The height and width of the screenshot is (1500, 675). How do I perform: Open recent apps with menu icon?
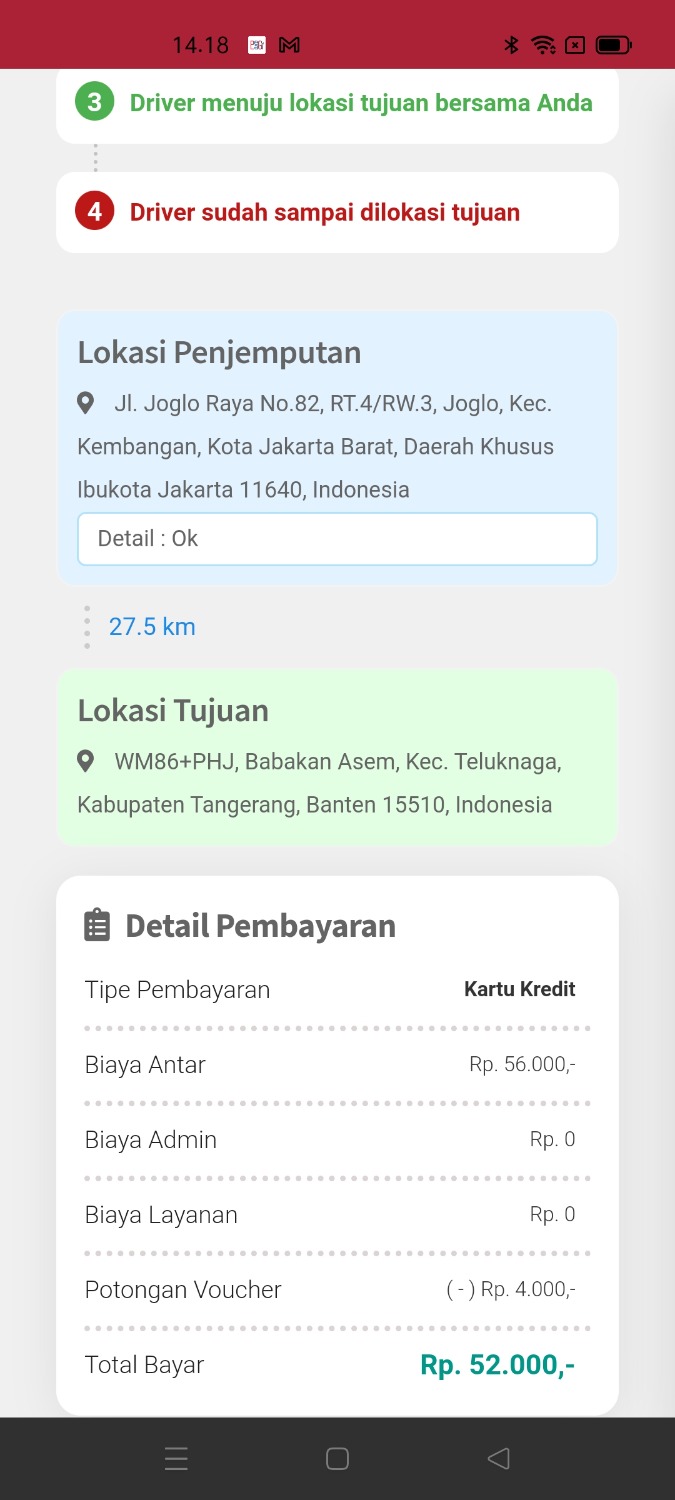(176, 1459)
